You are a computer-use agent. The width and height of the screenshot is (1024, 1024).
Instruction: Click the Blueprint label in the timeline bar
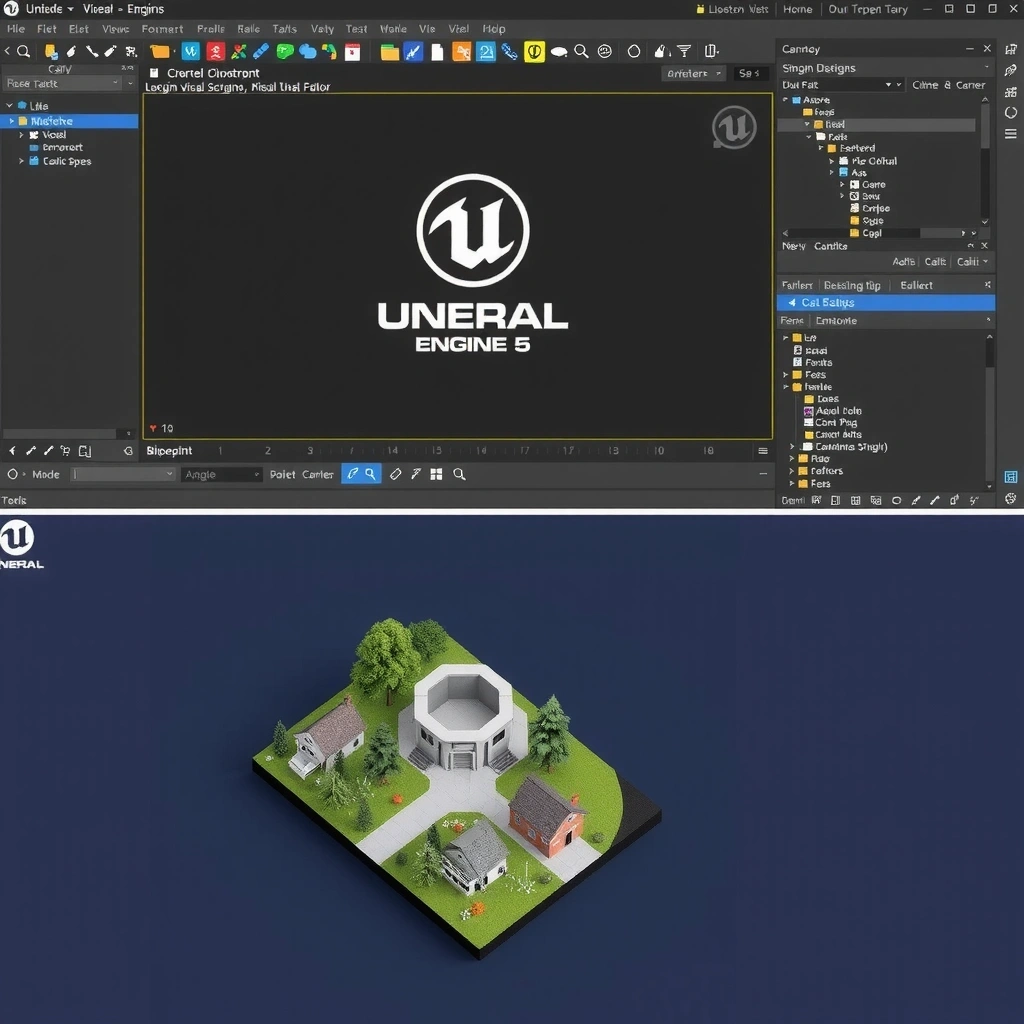(168, 451)
